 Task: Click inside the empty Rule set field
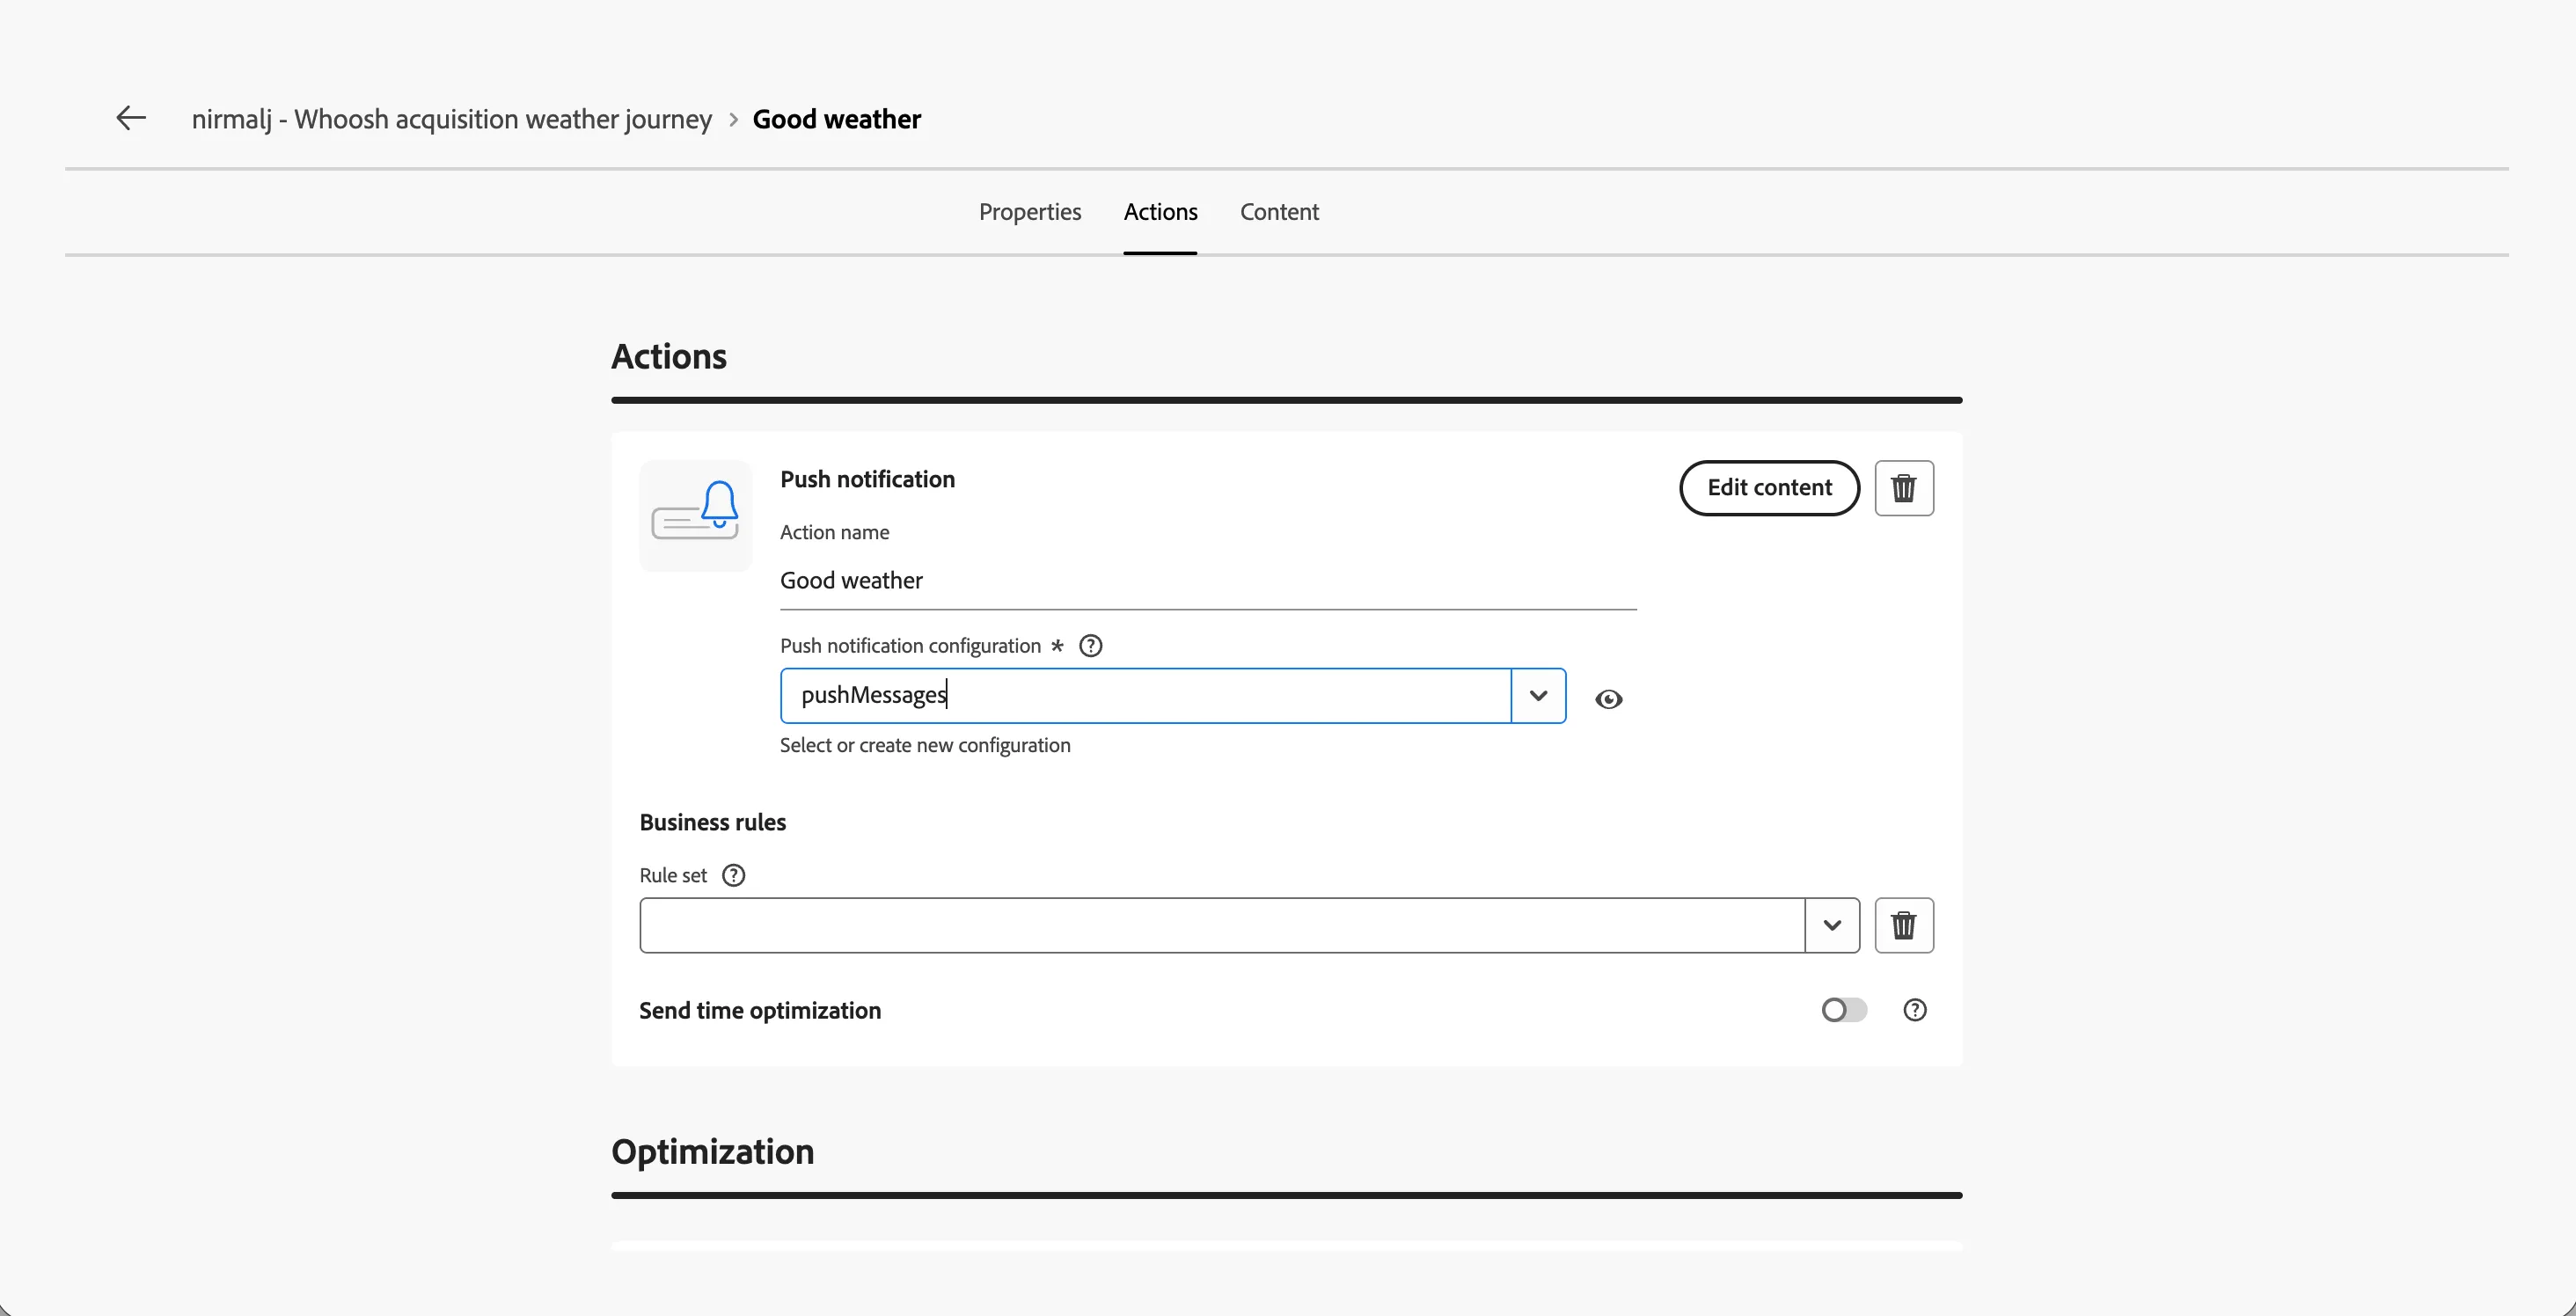click(1222, 925)
